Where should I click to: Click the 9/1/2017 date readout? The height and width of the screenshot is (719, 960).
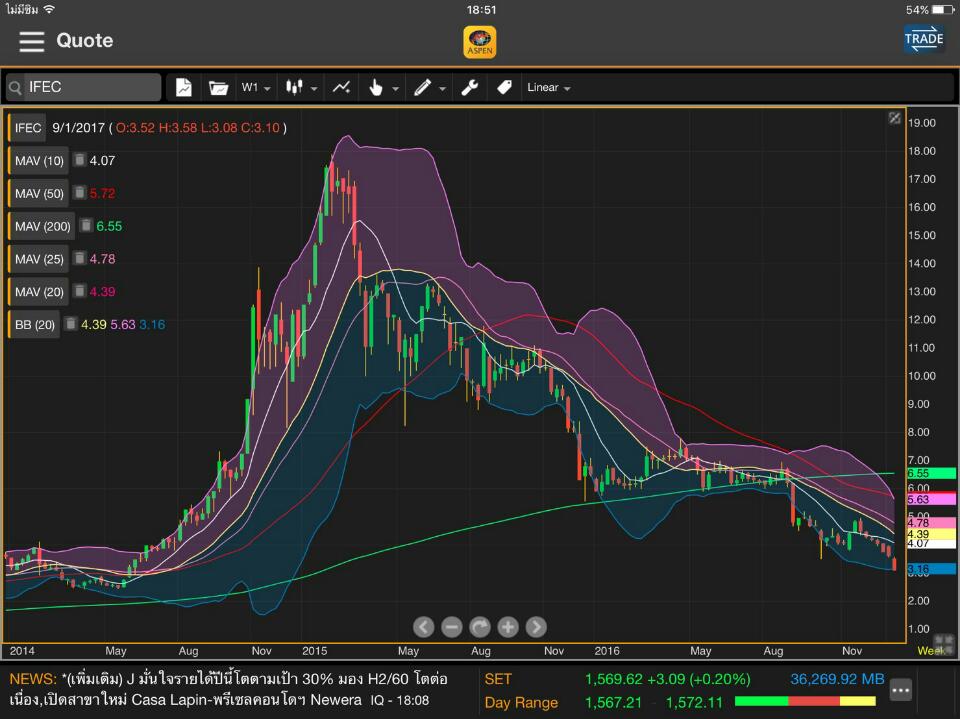tap(78, 128)
